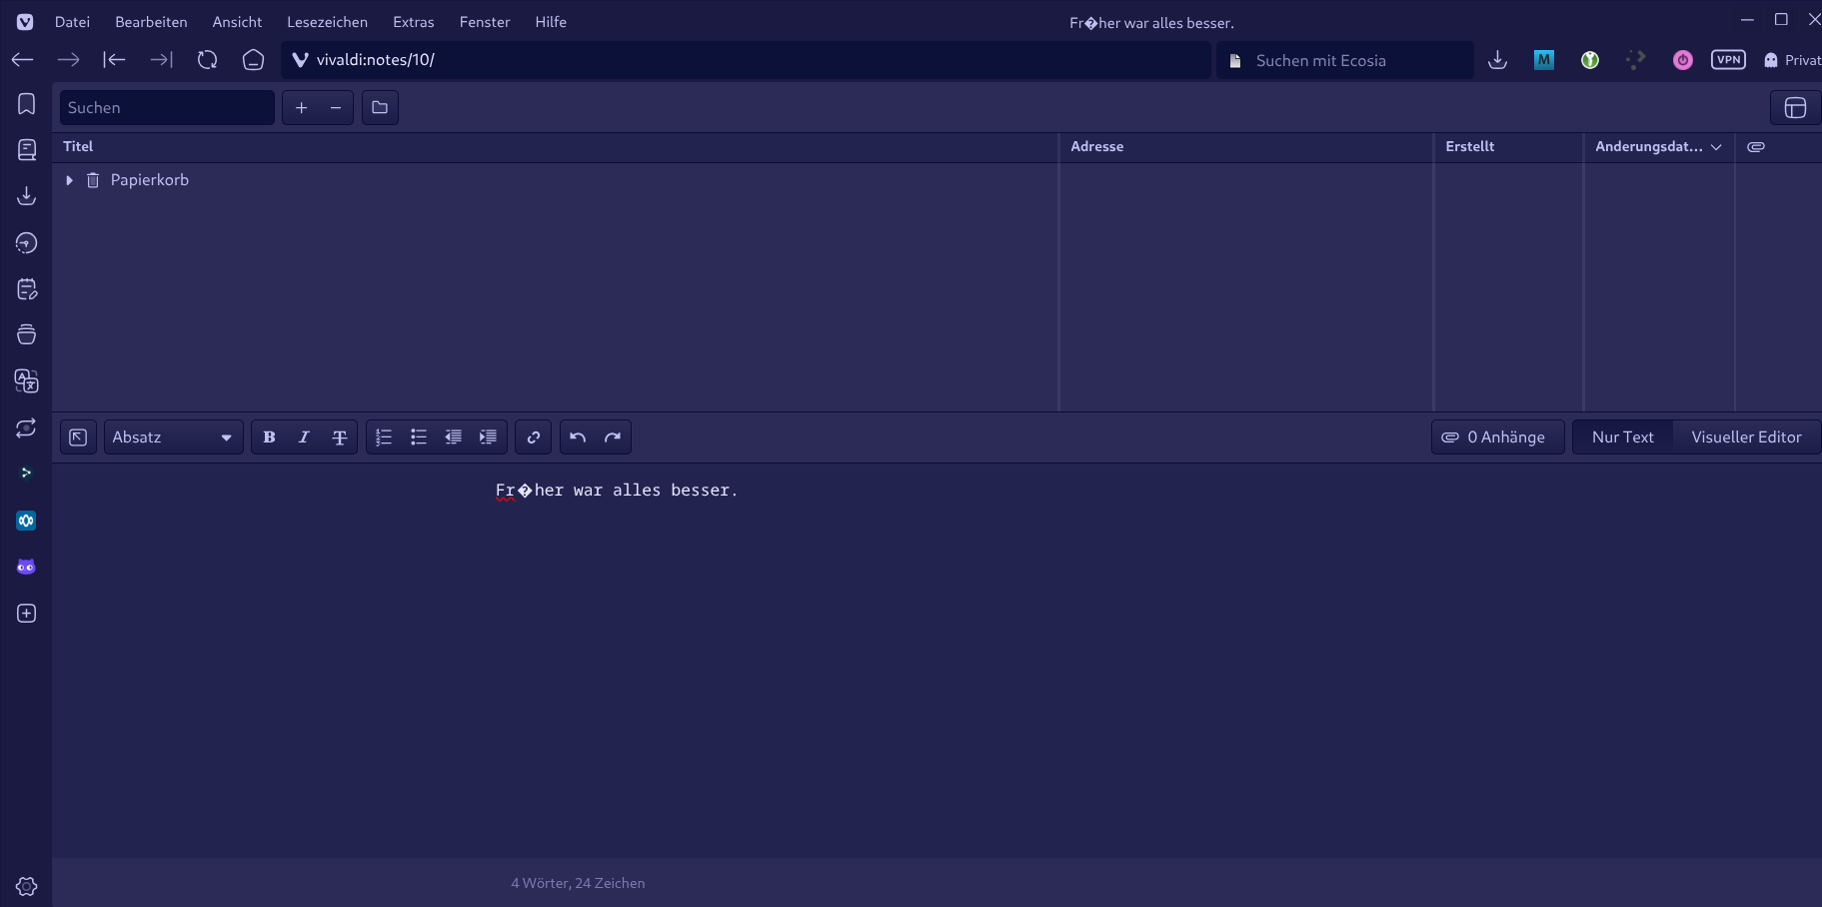
Task: Open the Downloads panel in sidebar
Action: [26, 196]
